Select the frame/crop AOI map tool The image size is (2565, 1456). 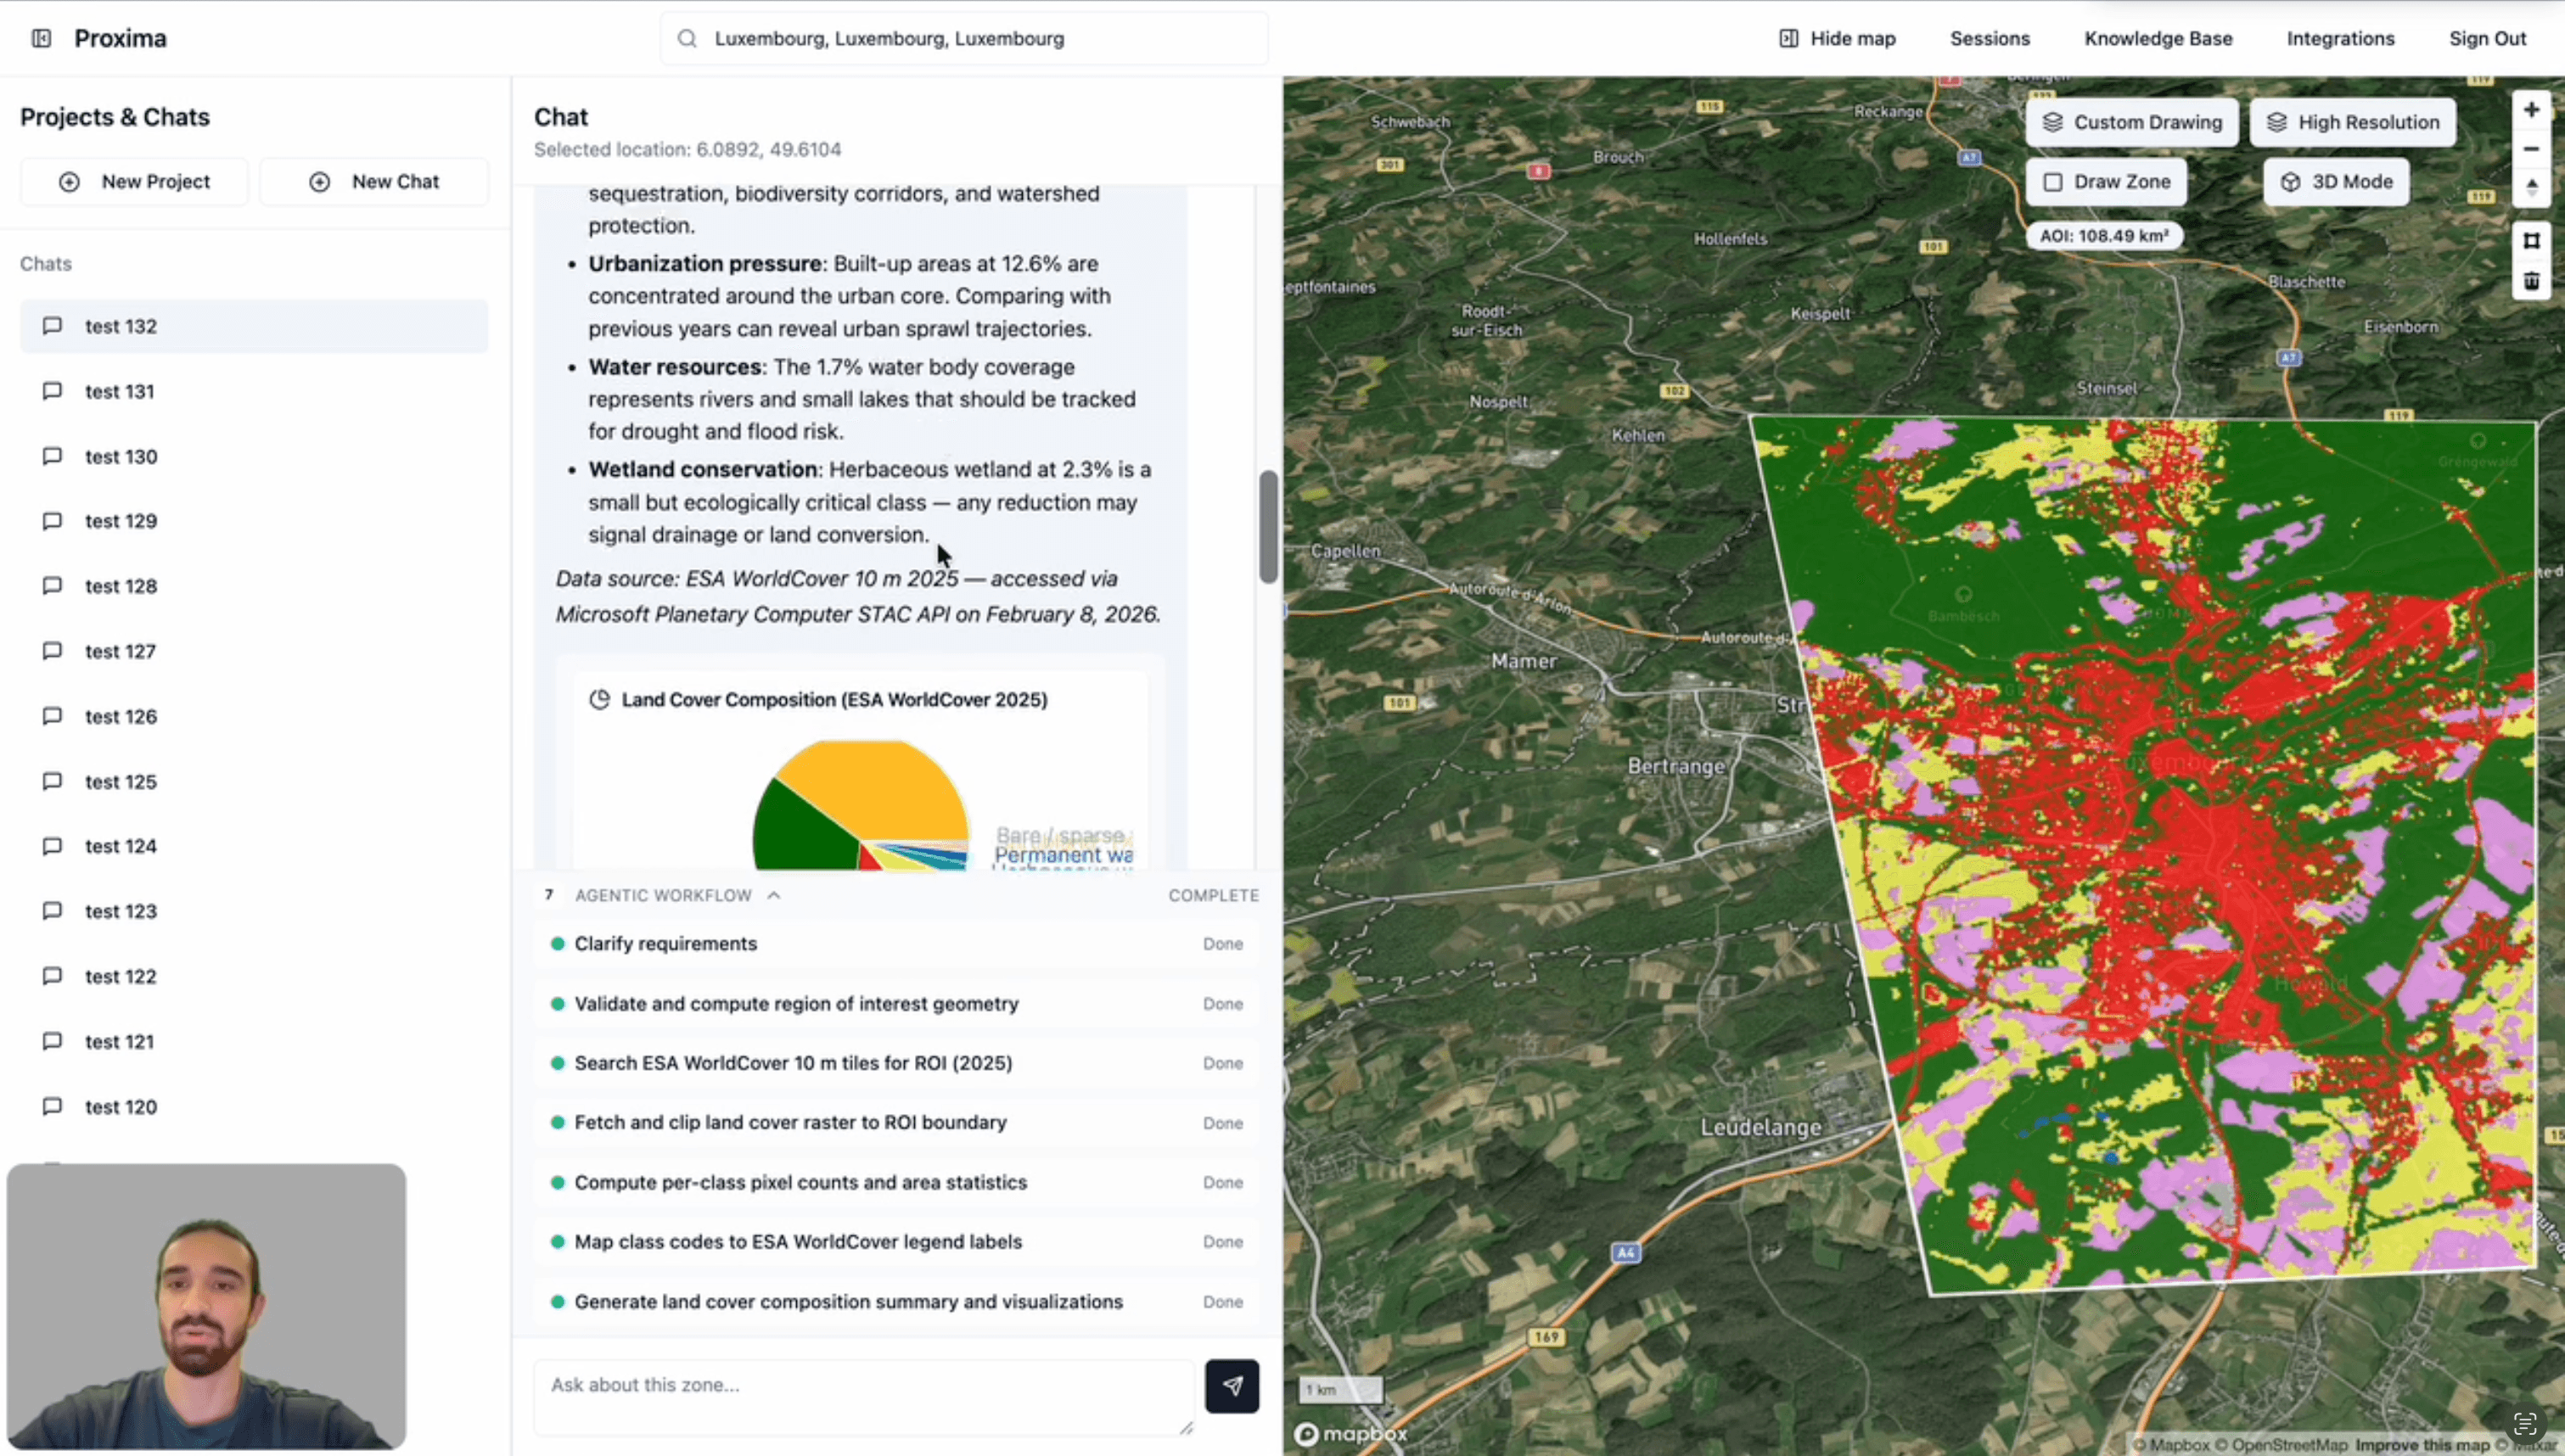pos(2532,240)
